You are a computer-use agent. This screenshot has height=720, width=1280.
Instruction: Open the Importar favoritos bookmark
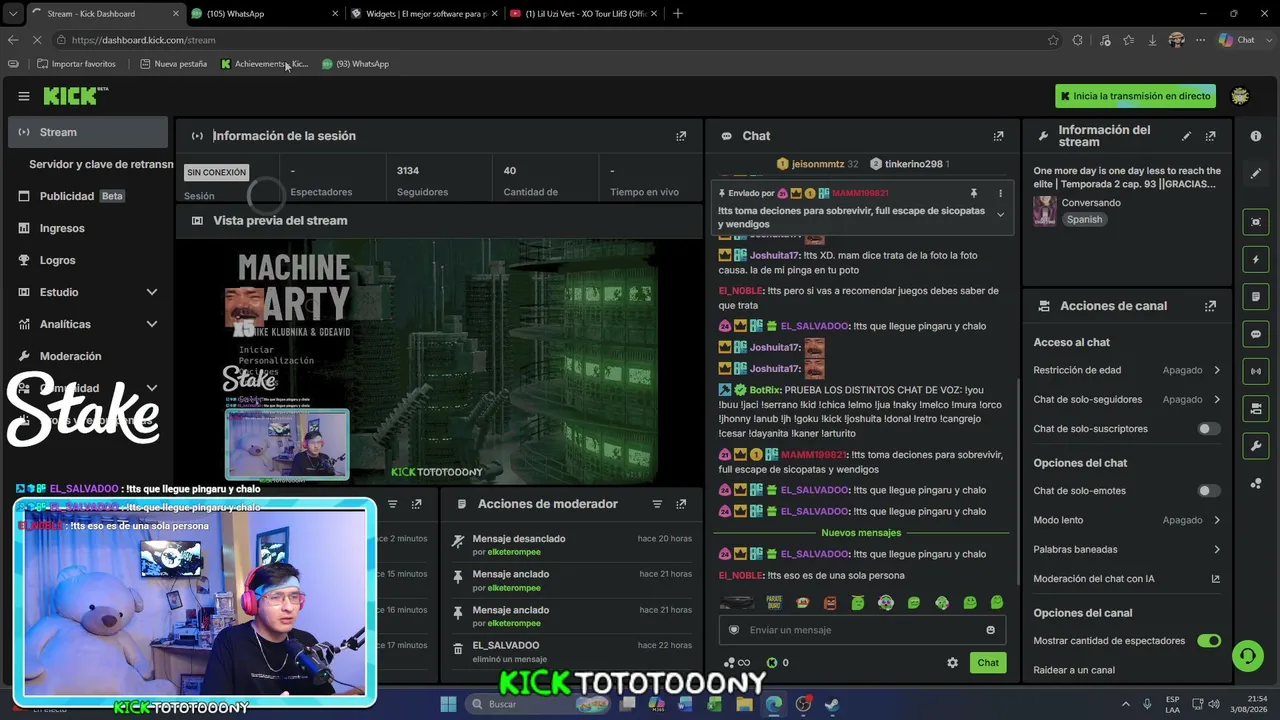click(76, 64)
